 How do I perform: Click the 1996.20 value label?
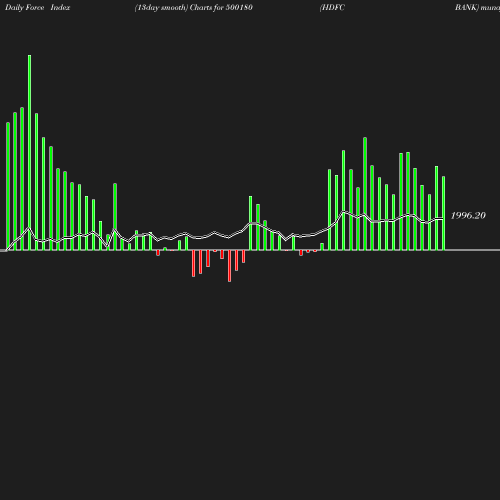(x=468, y=216)
